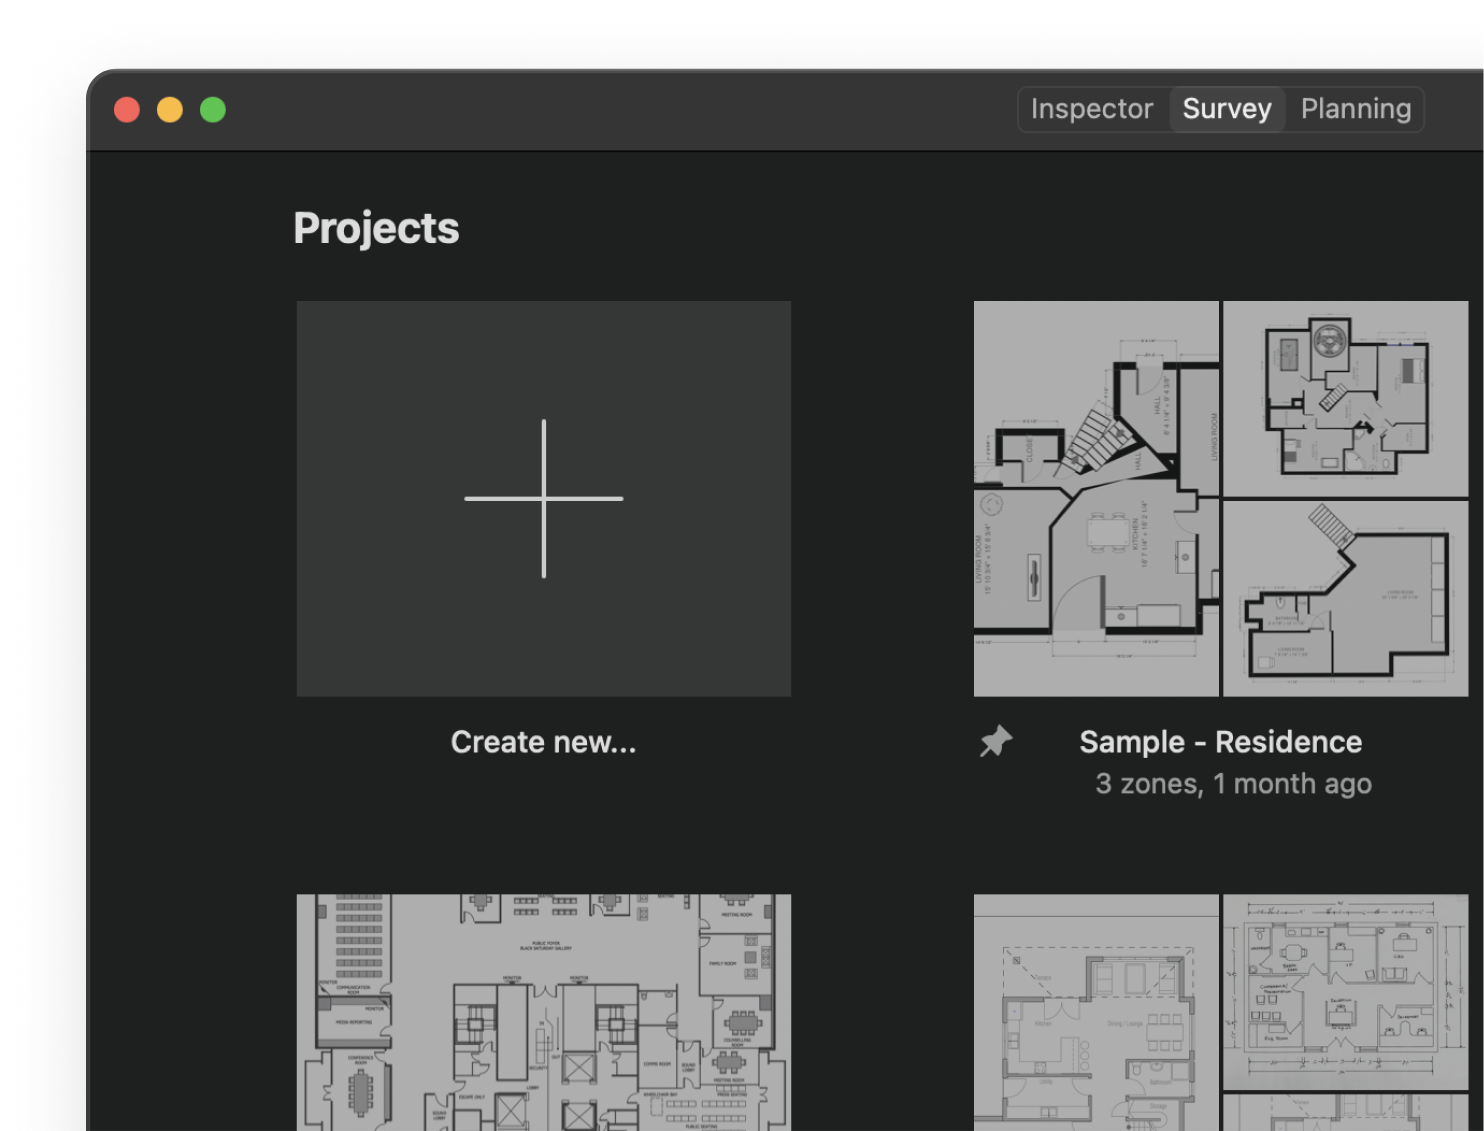Select Sample Residence bottom-right floor plan thumbnail
The height and width of the screenshot is (1131, 1484).
coord(1345,598)
